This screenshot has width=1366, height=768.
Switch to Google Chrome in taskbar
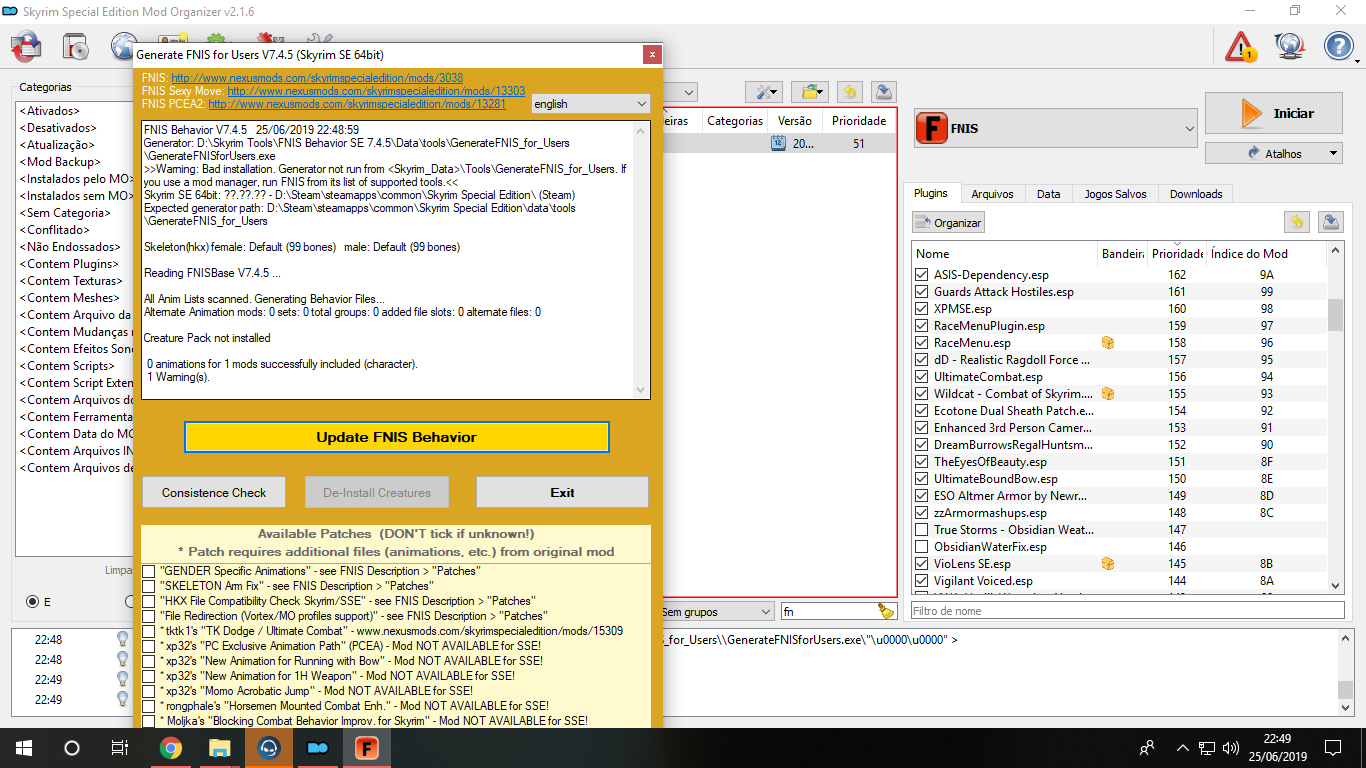171,748
